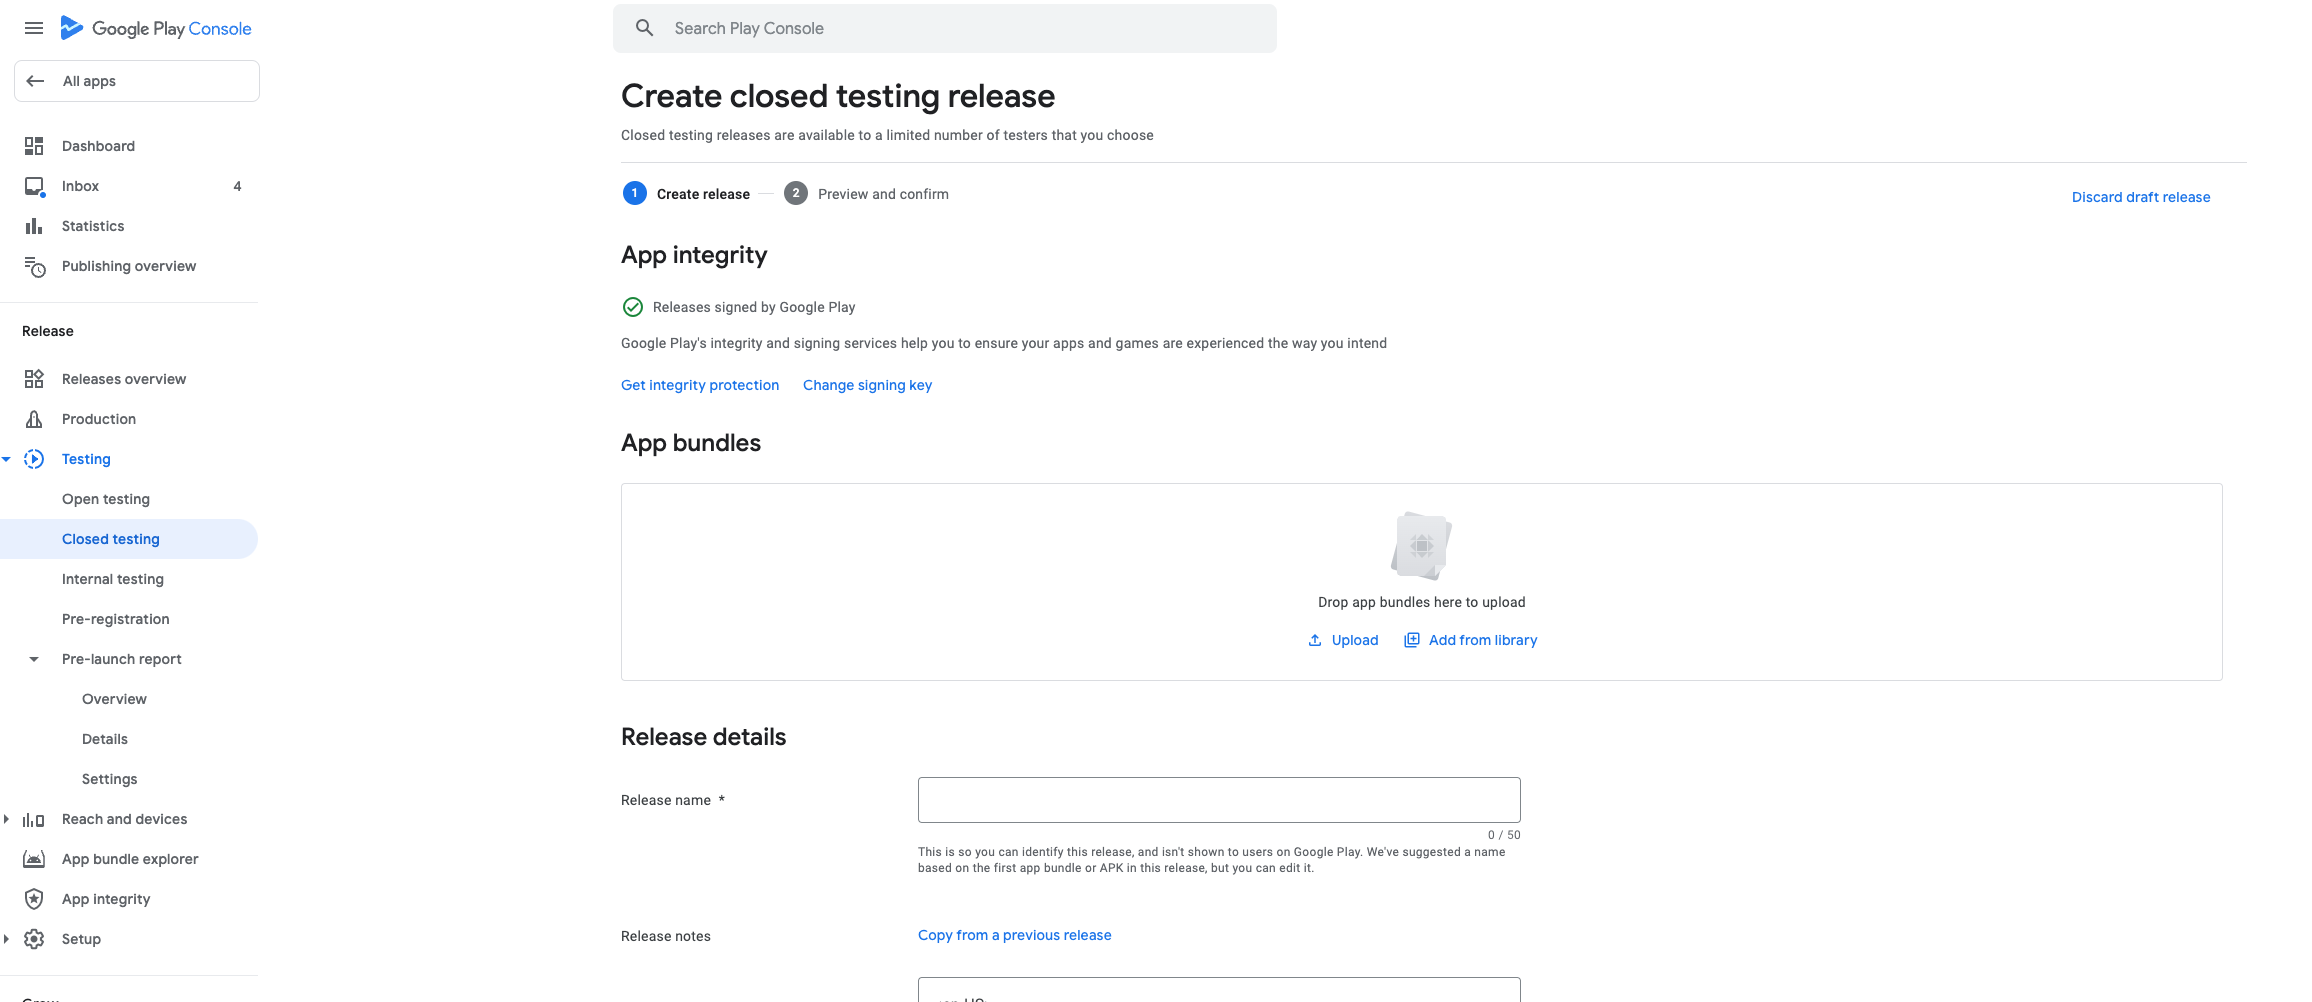Collapse the Testing section arrow
The width and height of the screenshot is (2312, 1002).
pos(6,459)
